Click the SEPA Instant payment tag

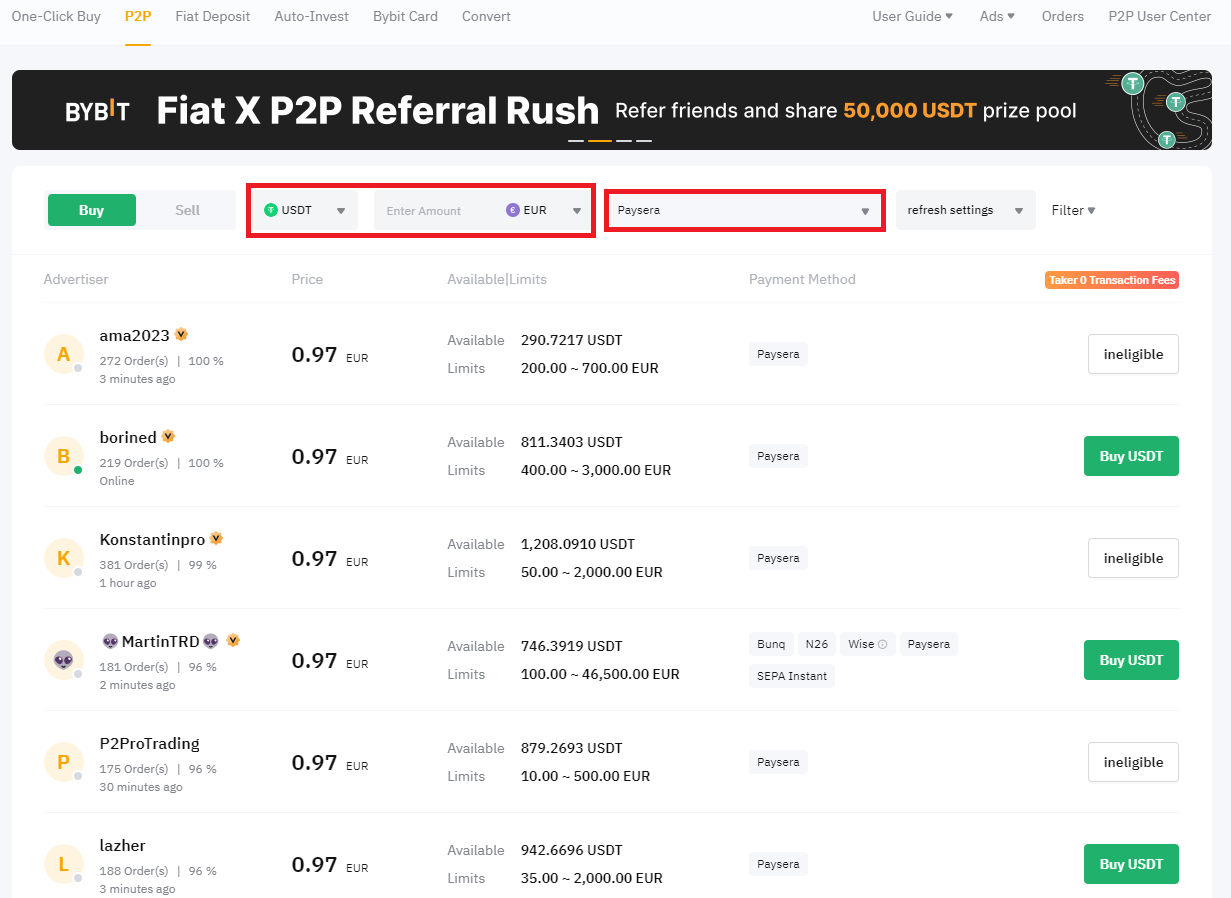coord(792,676)
